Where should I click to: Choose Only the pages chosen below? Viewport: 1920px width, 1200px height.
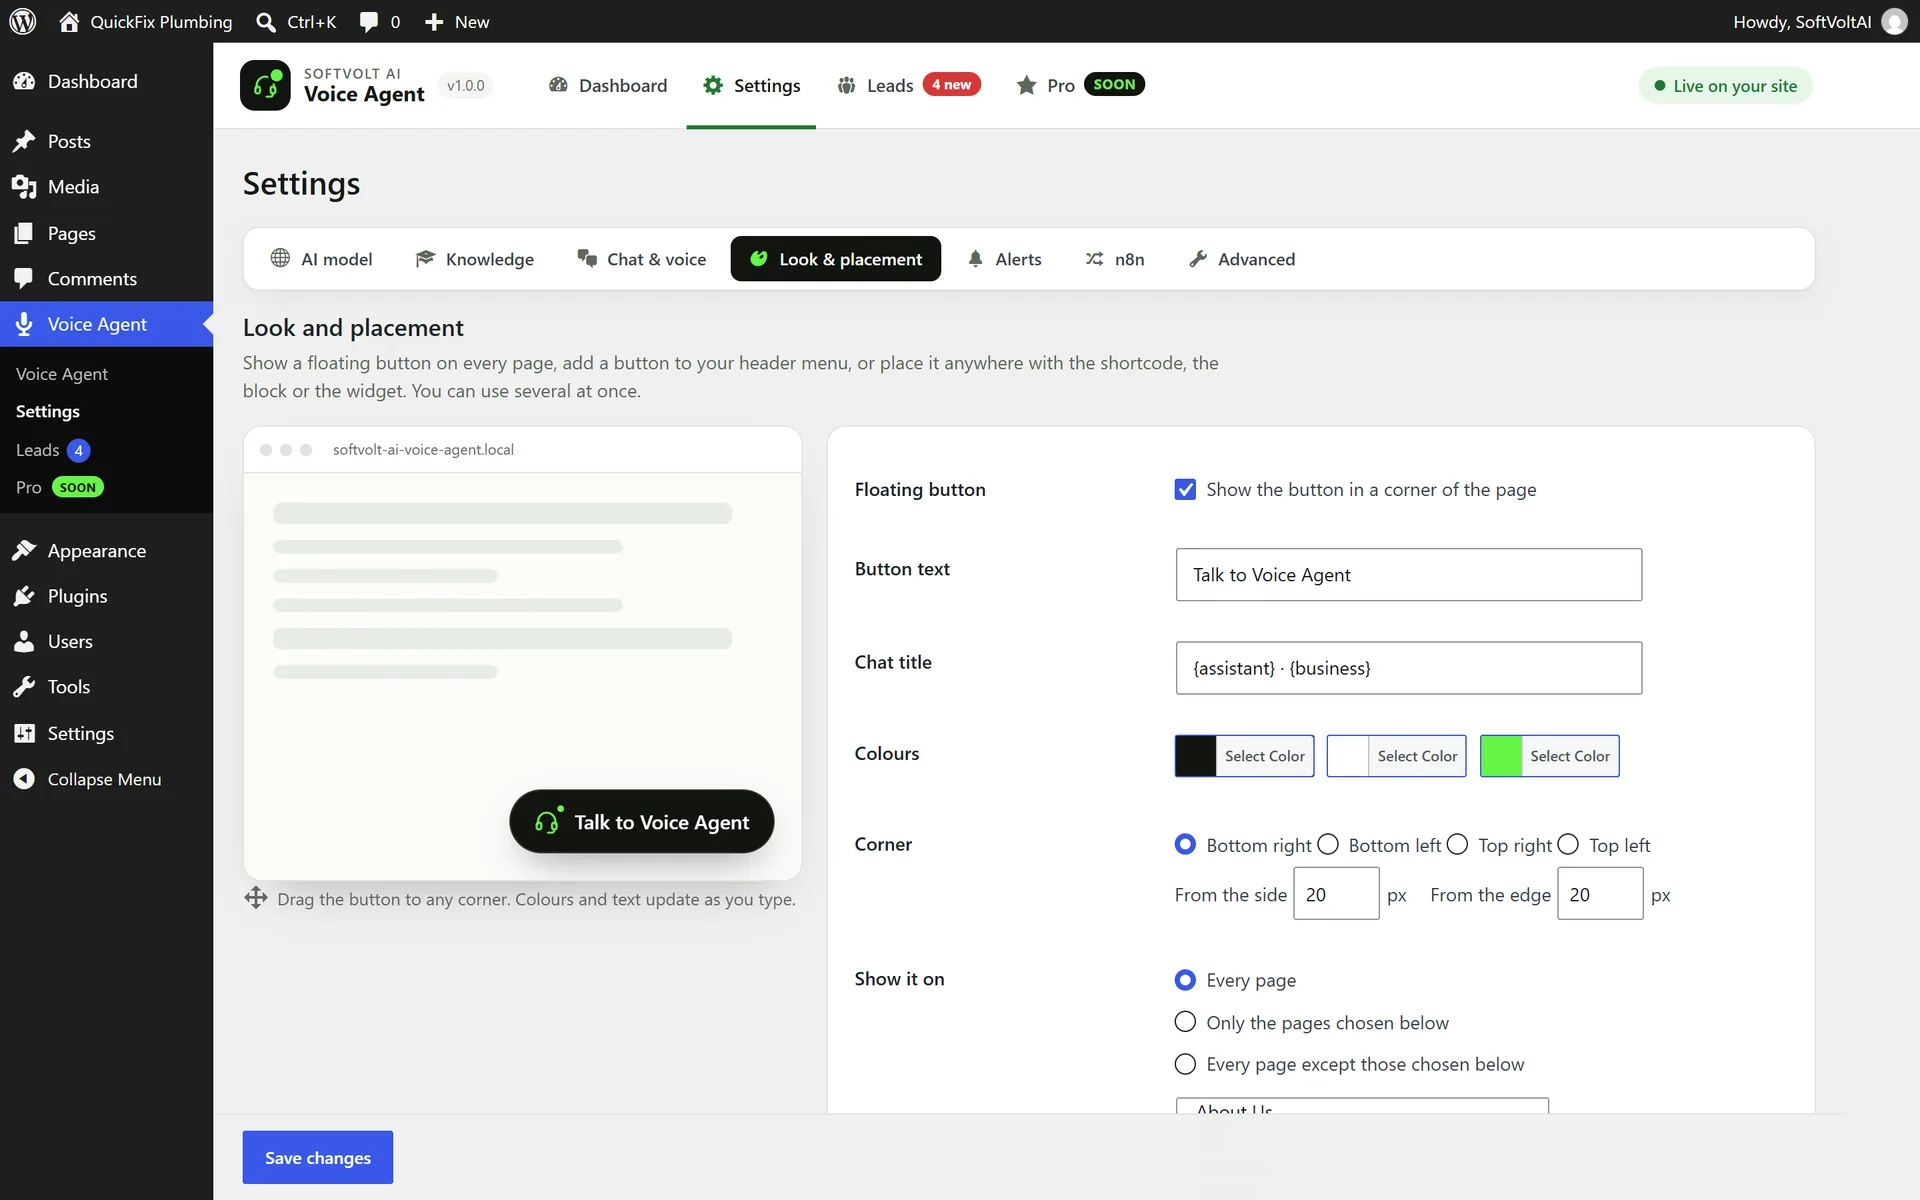tap(1185, 1022)
